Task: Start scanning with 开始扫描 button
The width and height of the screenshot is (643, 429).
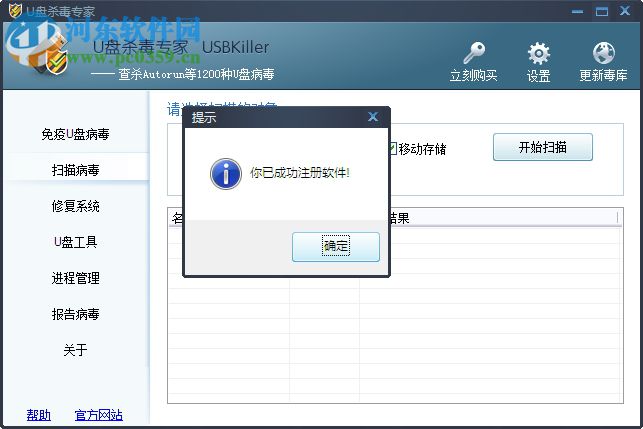Action: 543,147
